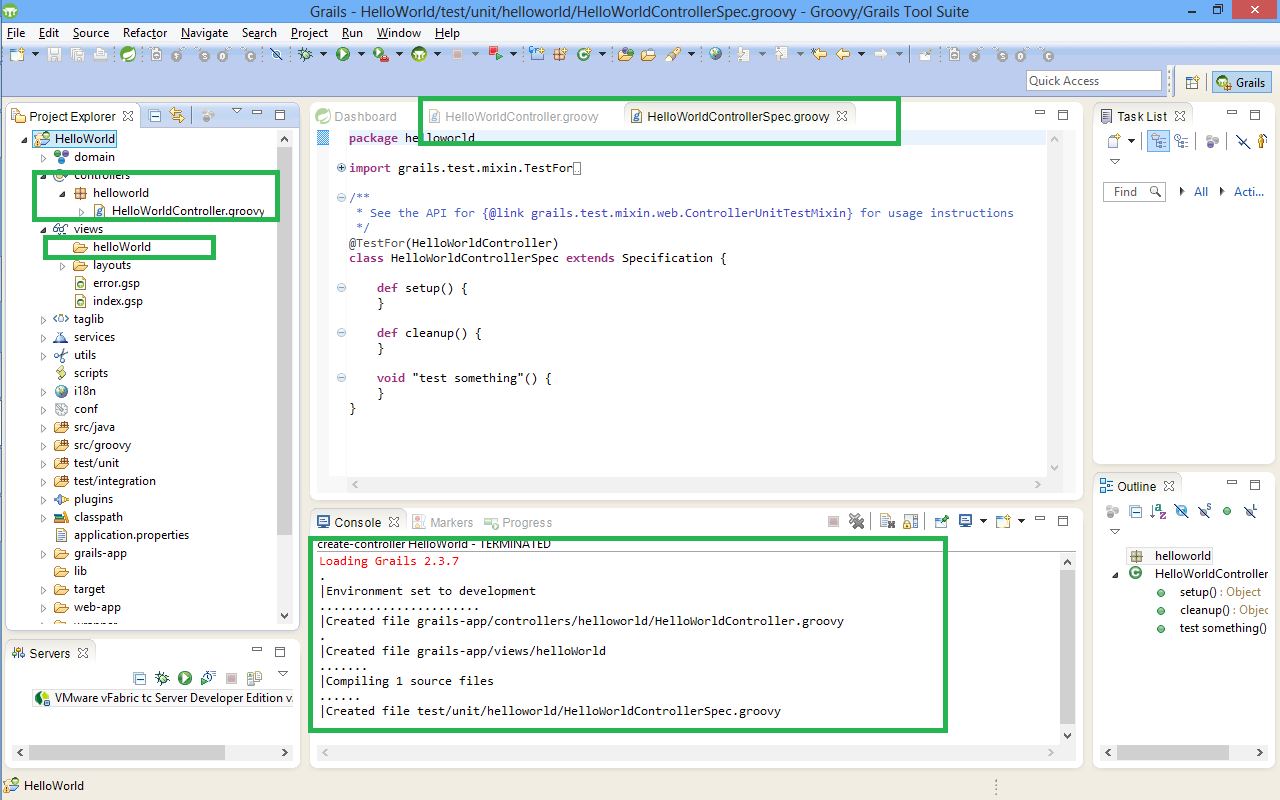Expand the plugins folder node
The width and height of the screenshot is (1280, 800).
[x=43, y=499]
